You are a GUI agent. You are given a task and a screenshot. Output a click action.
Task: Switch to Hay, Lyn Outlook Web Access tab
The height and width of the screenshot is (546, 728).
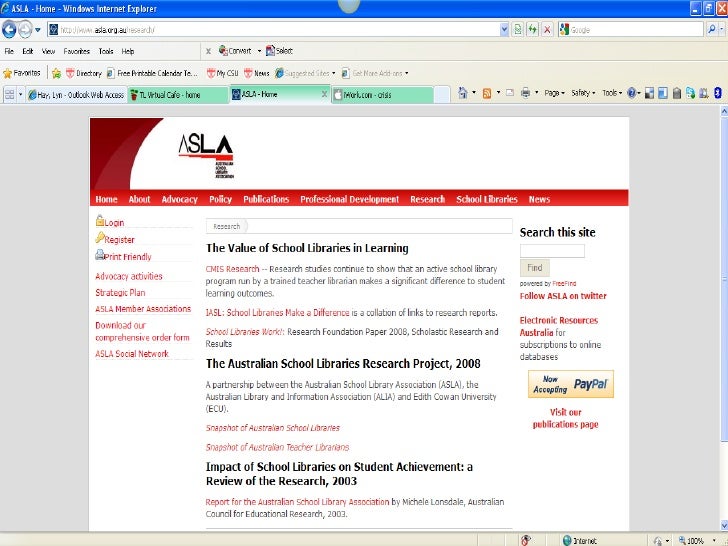click(x=77, y=95)
